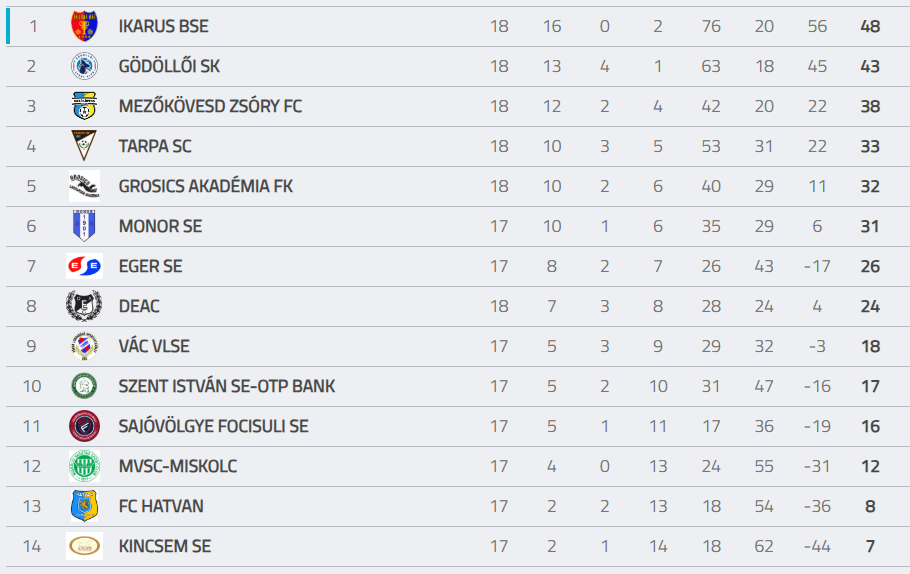Click the Sajóvölgye Focisuli SE badge
910x574 pixels.
pyautogui.click(x=84, y=426)
